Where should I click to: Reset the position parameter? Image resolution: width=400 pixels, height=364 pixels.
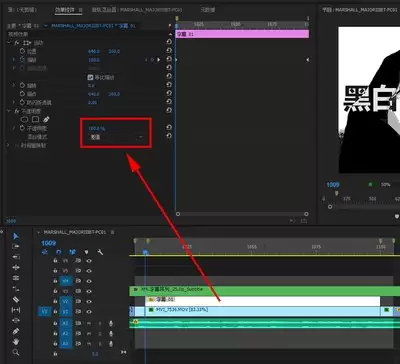(169, 50)
